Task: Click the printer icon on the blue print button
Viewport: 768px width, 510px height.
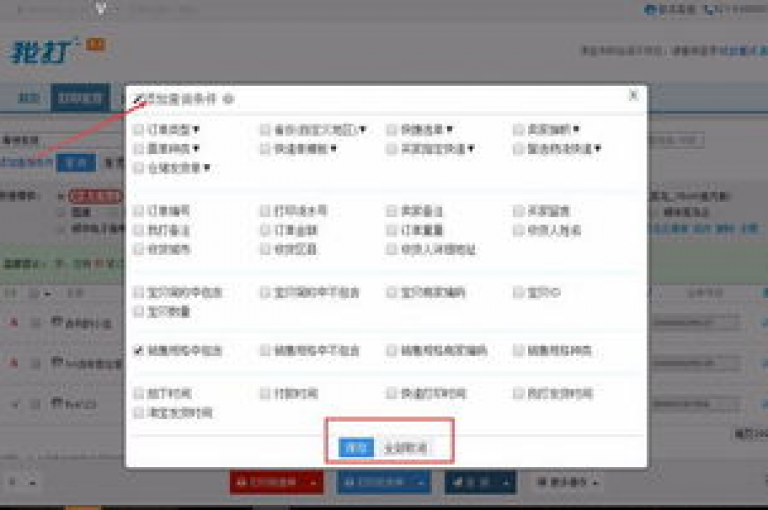Action: click(349, 483)
